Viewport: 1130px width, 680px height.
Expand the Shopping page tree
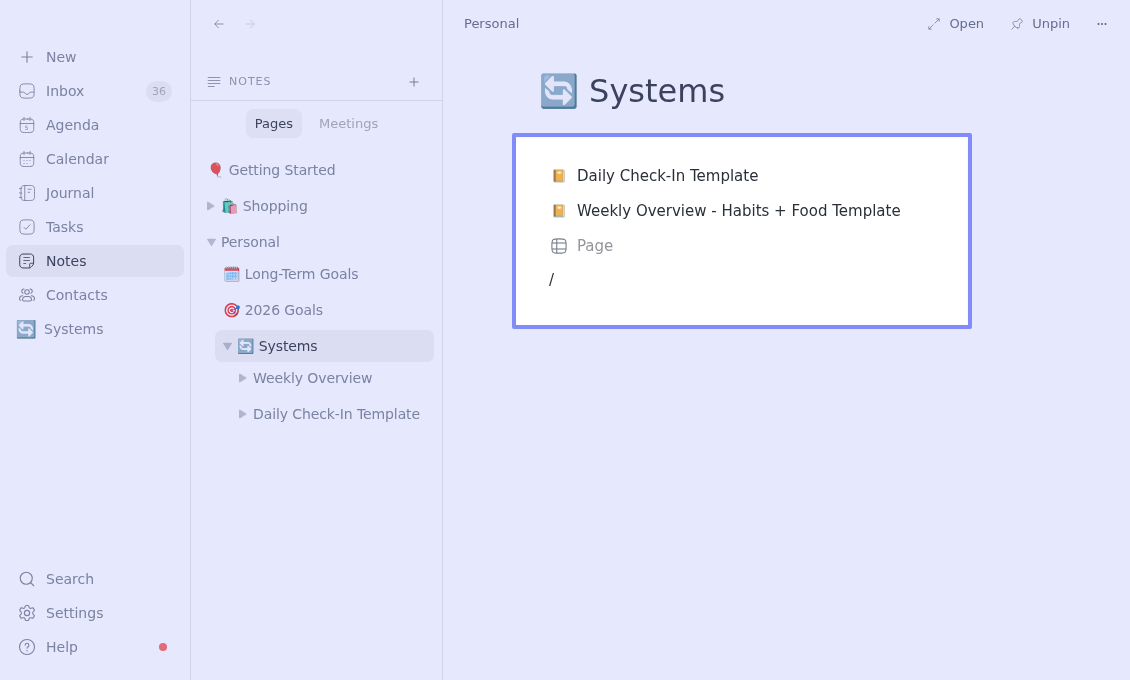211,206
